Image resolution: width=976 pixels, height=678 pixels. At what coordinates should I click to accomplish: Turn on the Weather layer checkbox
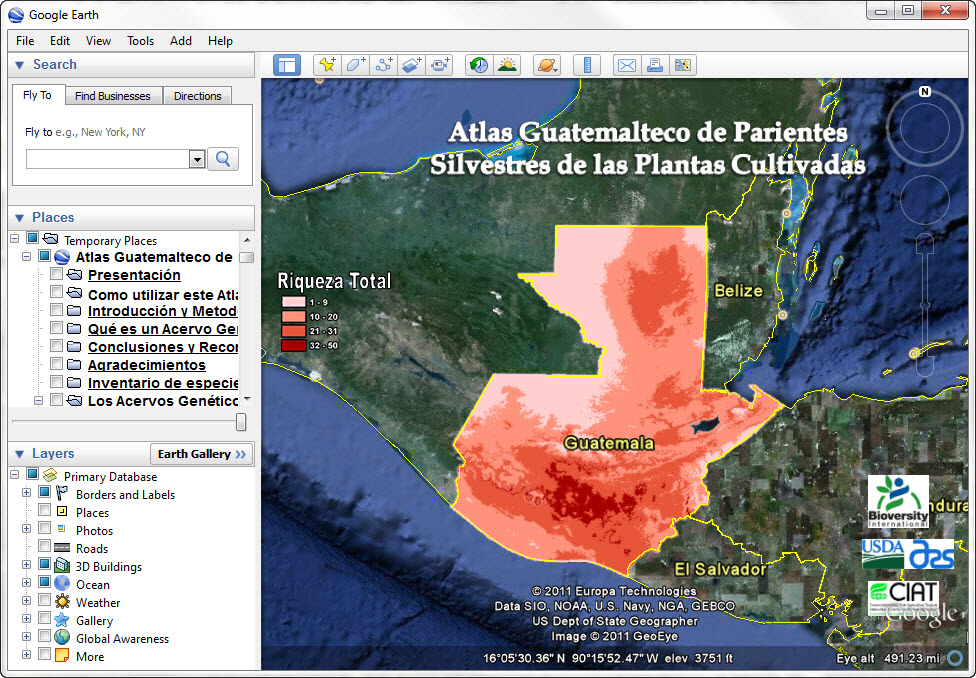tap(44, 600)
